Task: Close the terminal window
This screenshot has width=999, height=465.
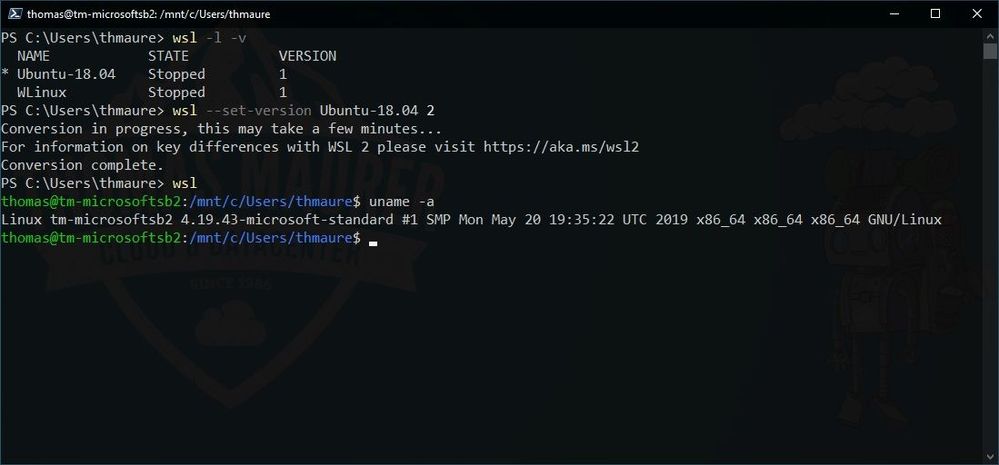Action: (977, 13)
